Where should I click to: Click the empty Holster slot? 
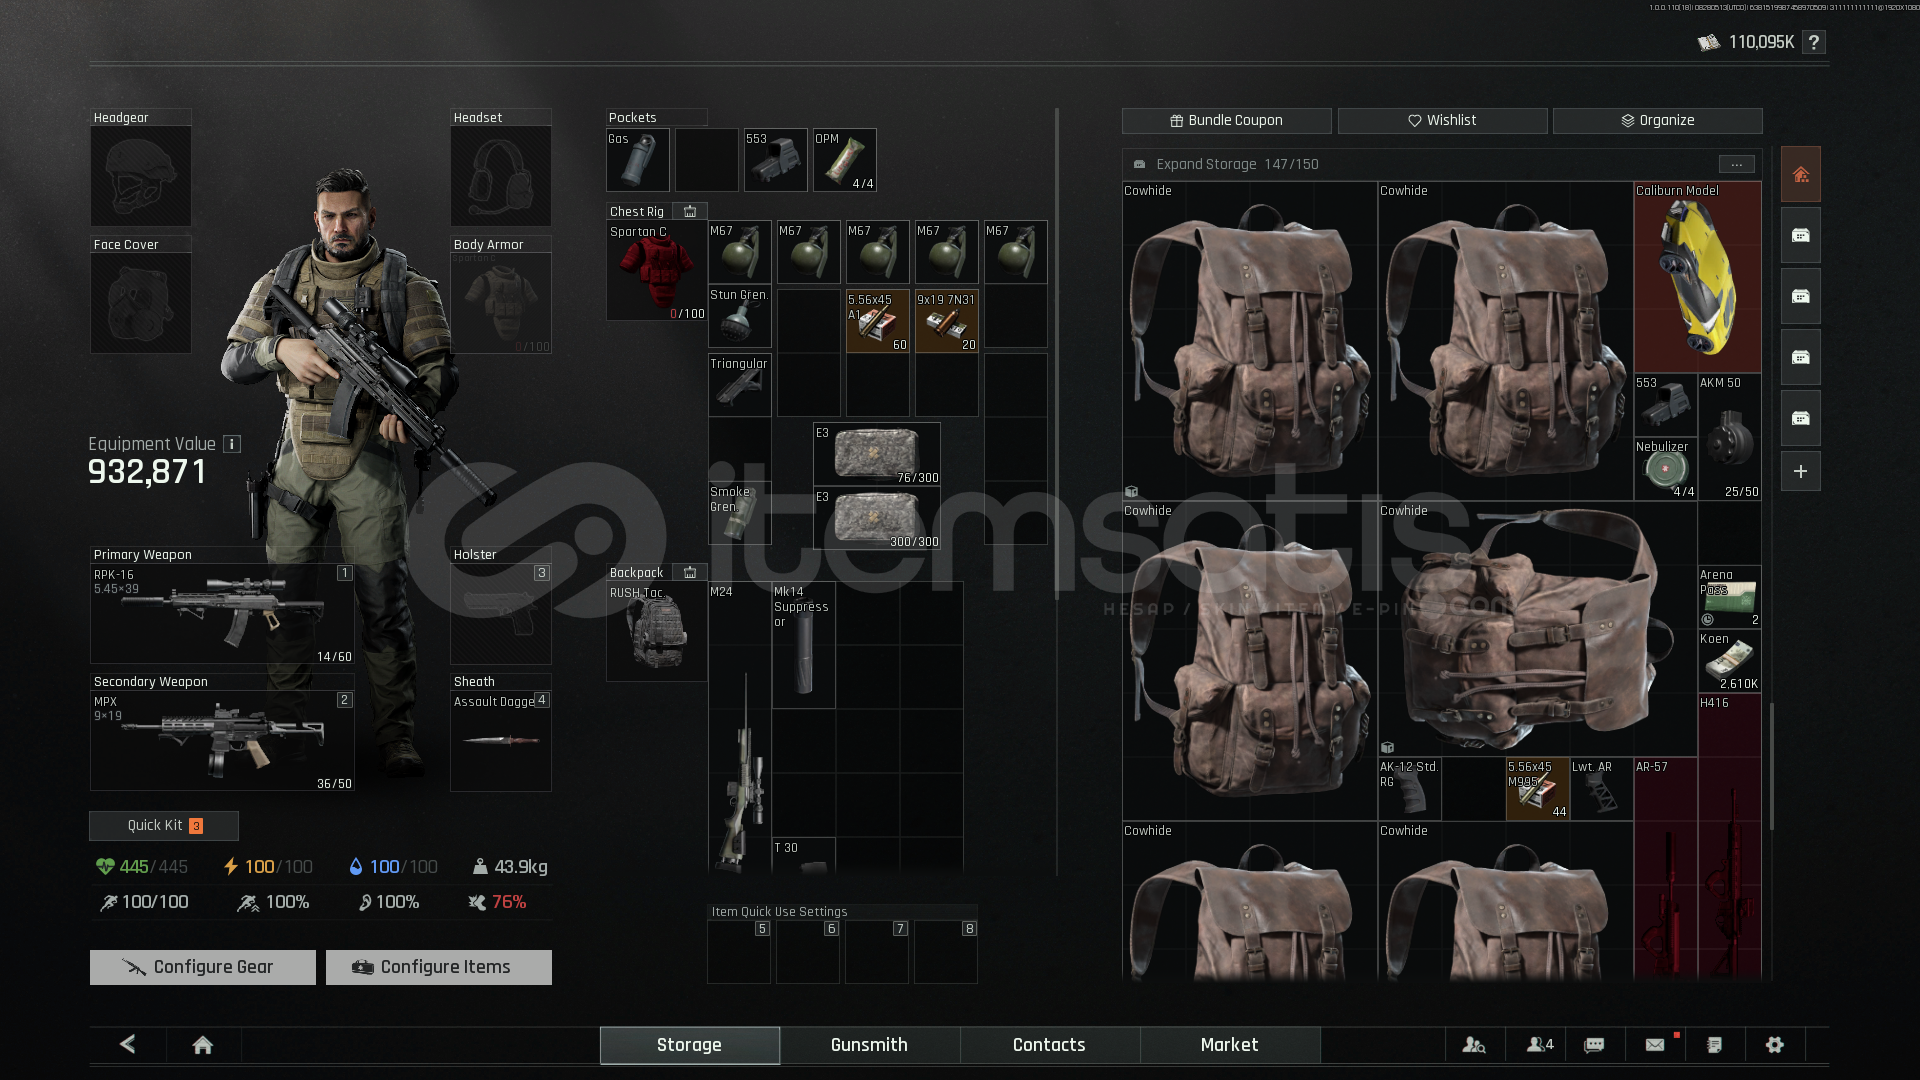pyautogui.click(x=500, y=614)
